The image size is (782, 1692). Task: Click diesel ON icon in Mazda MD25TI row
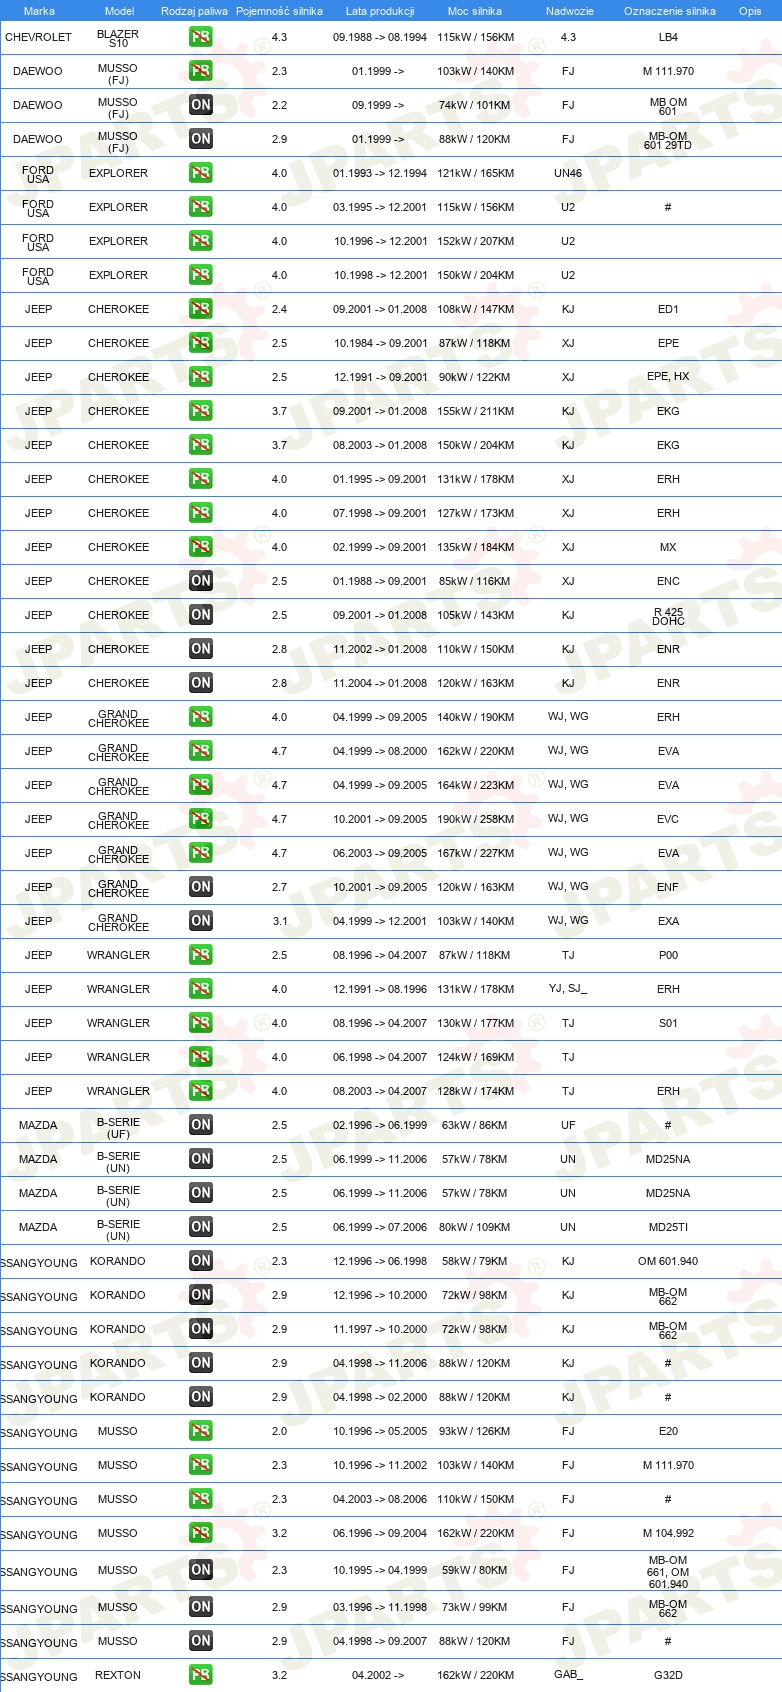(201, 1227)
